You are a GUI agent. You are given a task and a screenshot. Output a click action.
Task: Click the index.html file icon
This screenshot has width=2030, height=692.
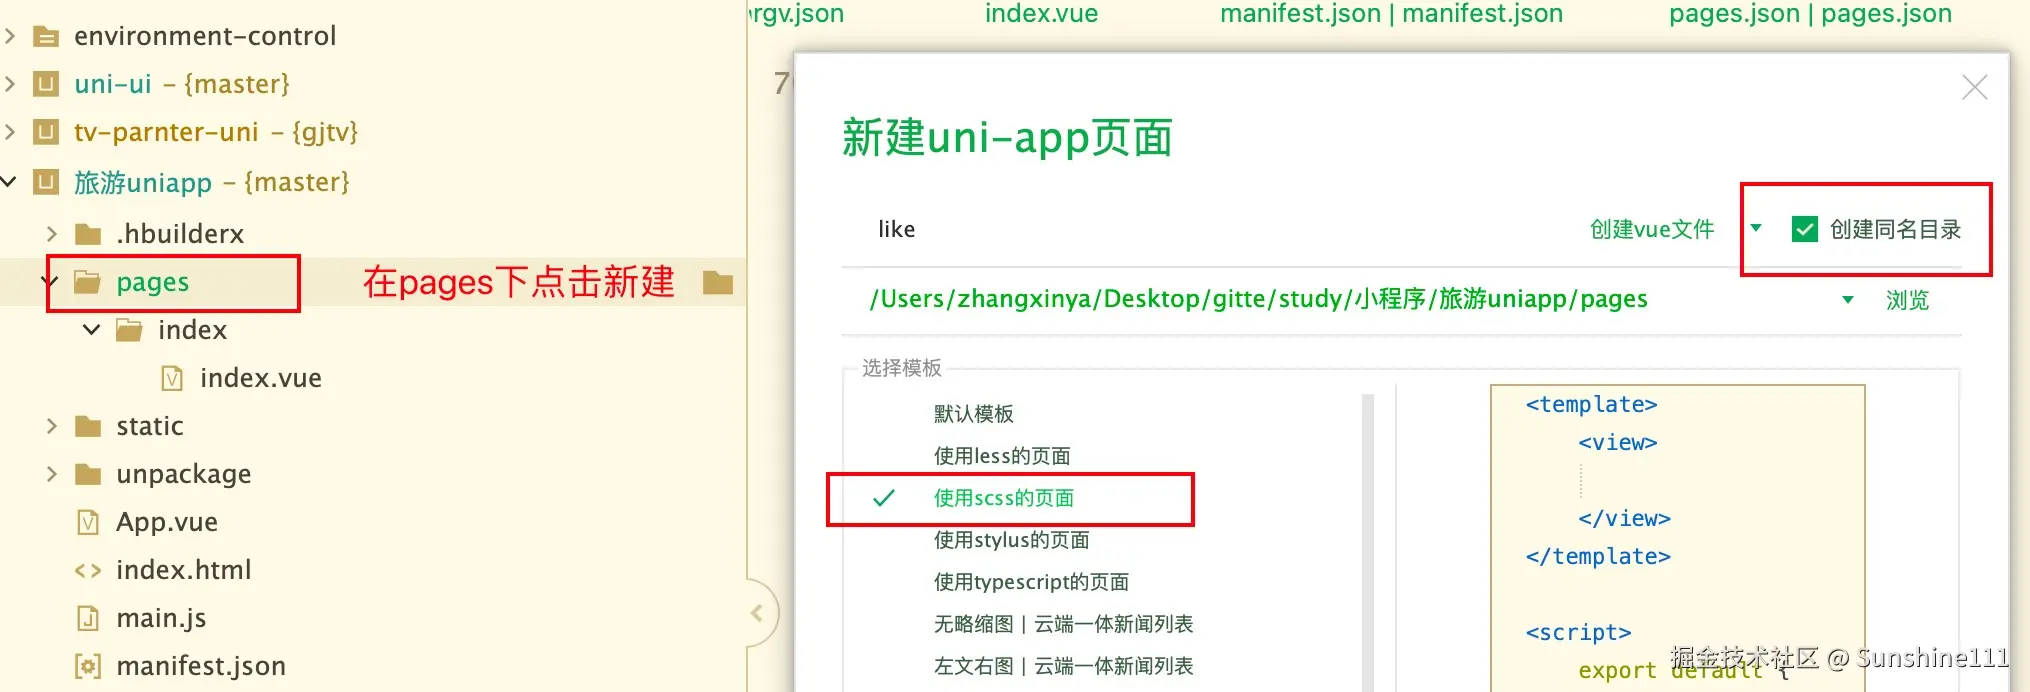click(x=88, y=570)
